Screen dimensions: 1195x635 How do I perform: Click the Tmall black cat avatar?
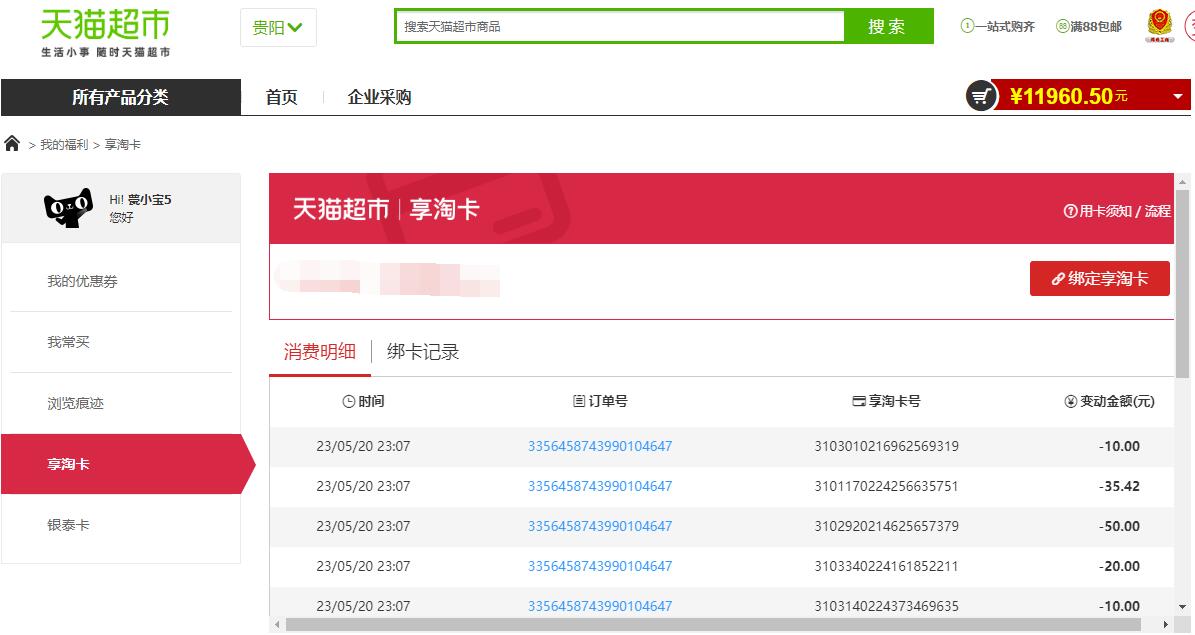point(69,207)
